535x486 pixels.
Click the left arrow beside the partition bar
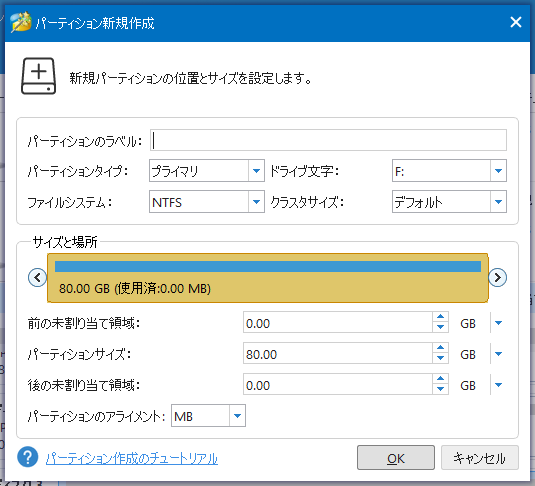pos(37,277)
